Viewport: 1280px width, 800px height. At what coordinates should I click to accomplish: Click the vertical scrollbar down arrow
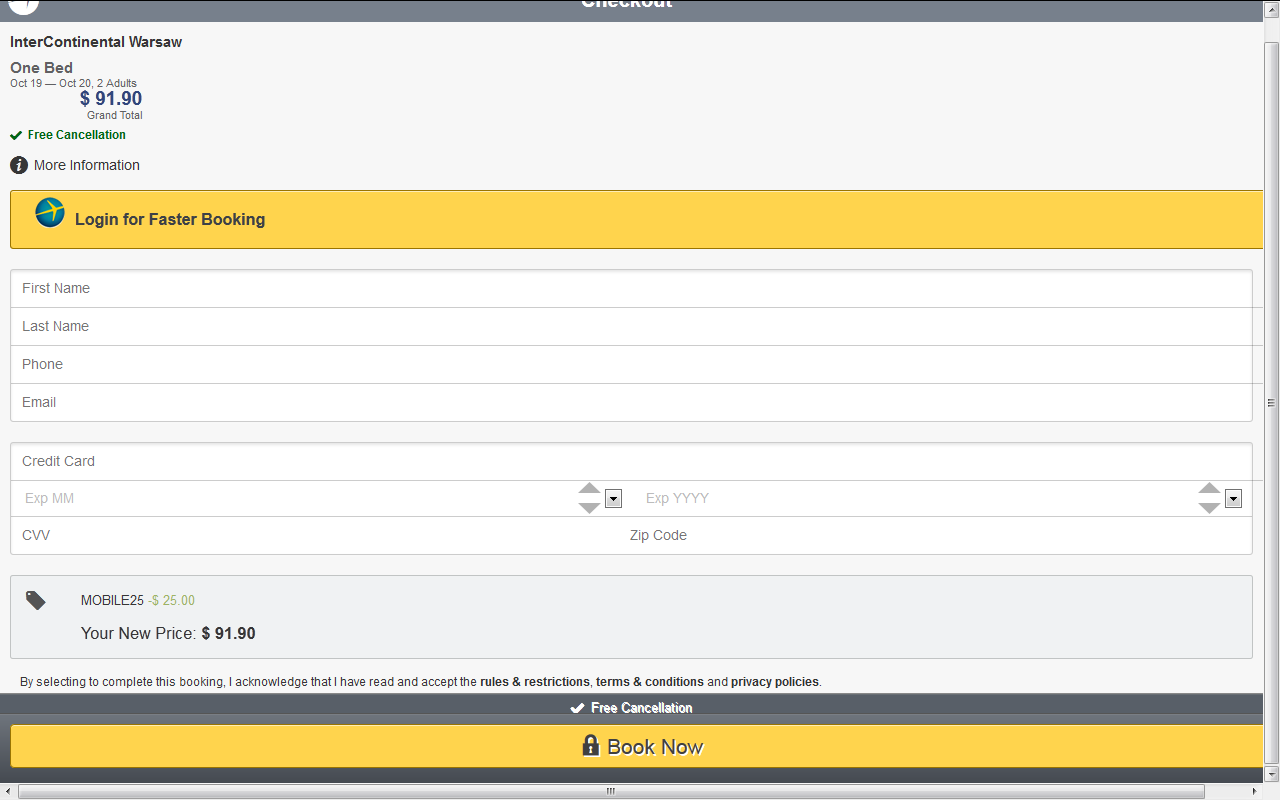[1272, 775]
